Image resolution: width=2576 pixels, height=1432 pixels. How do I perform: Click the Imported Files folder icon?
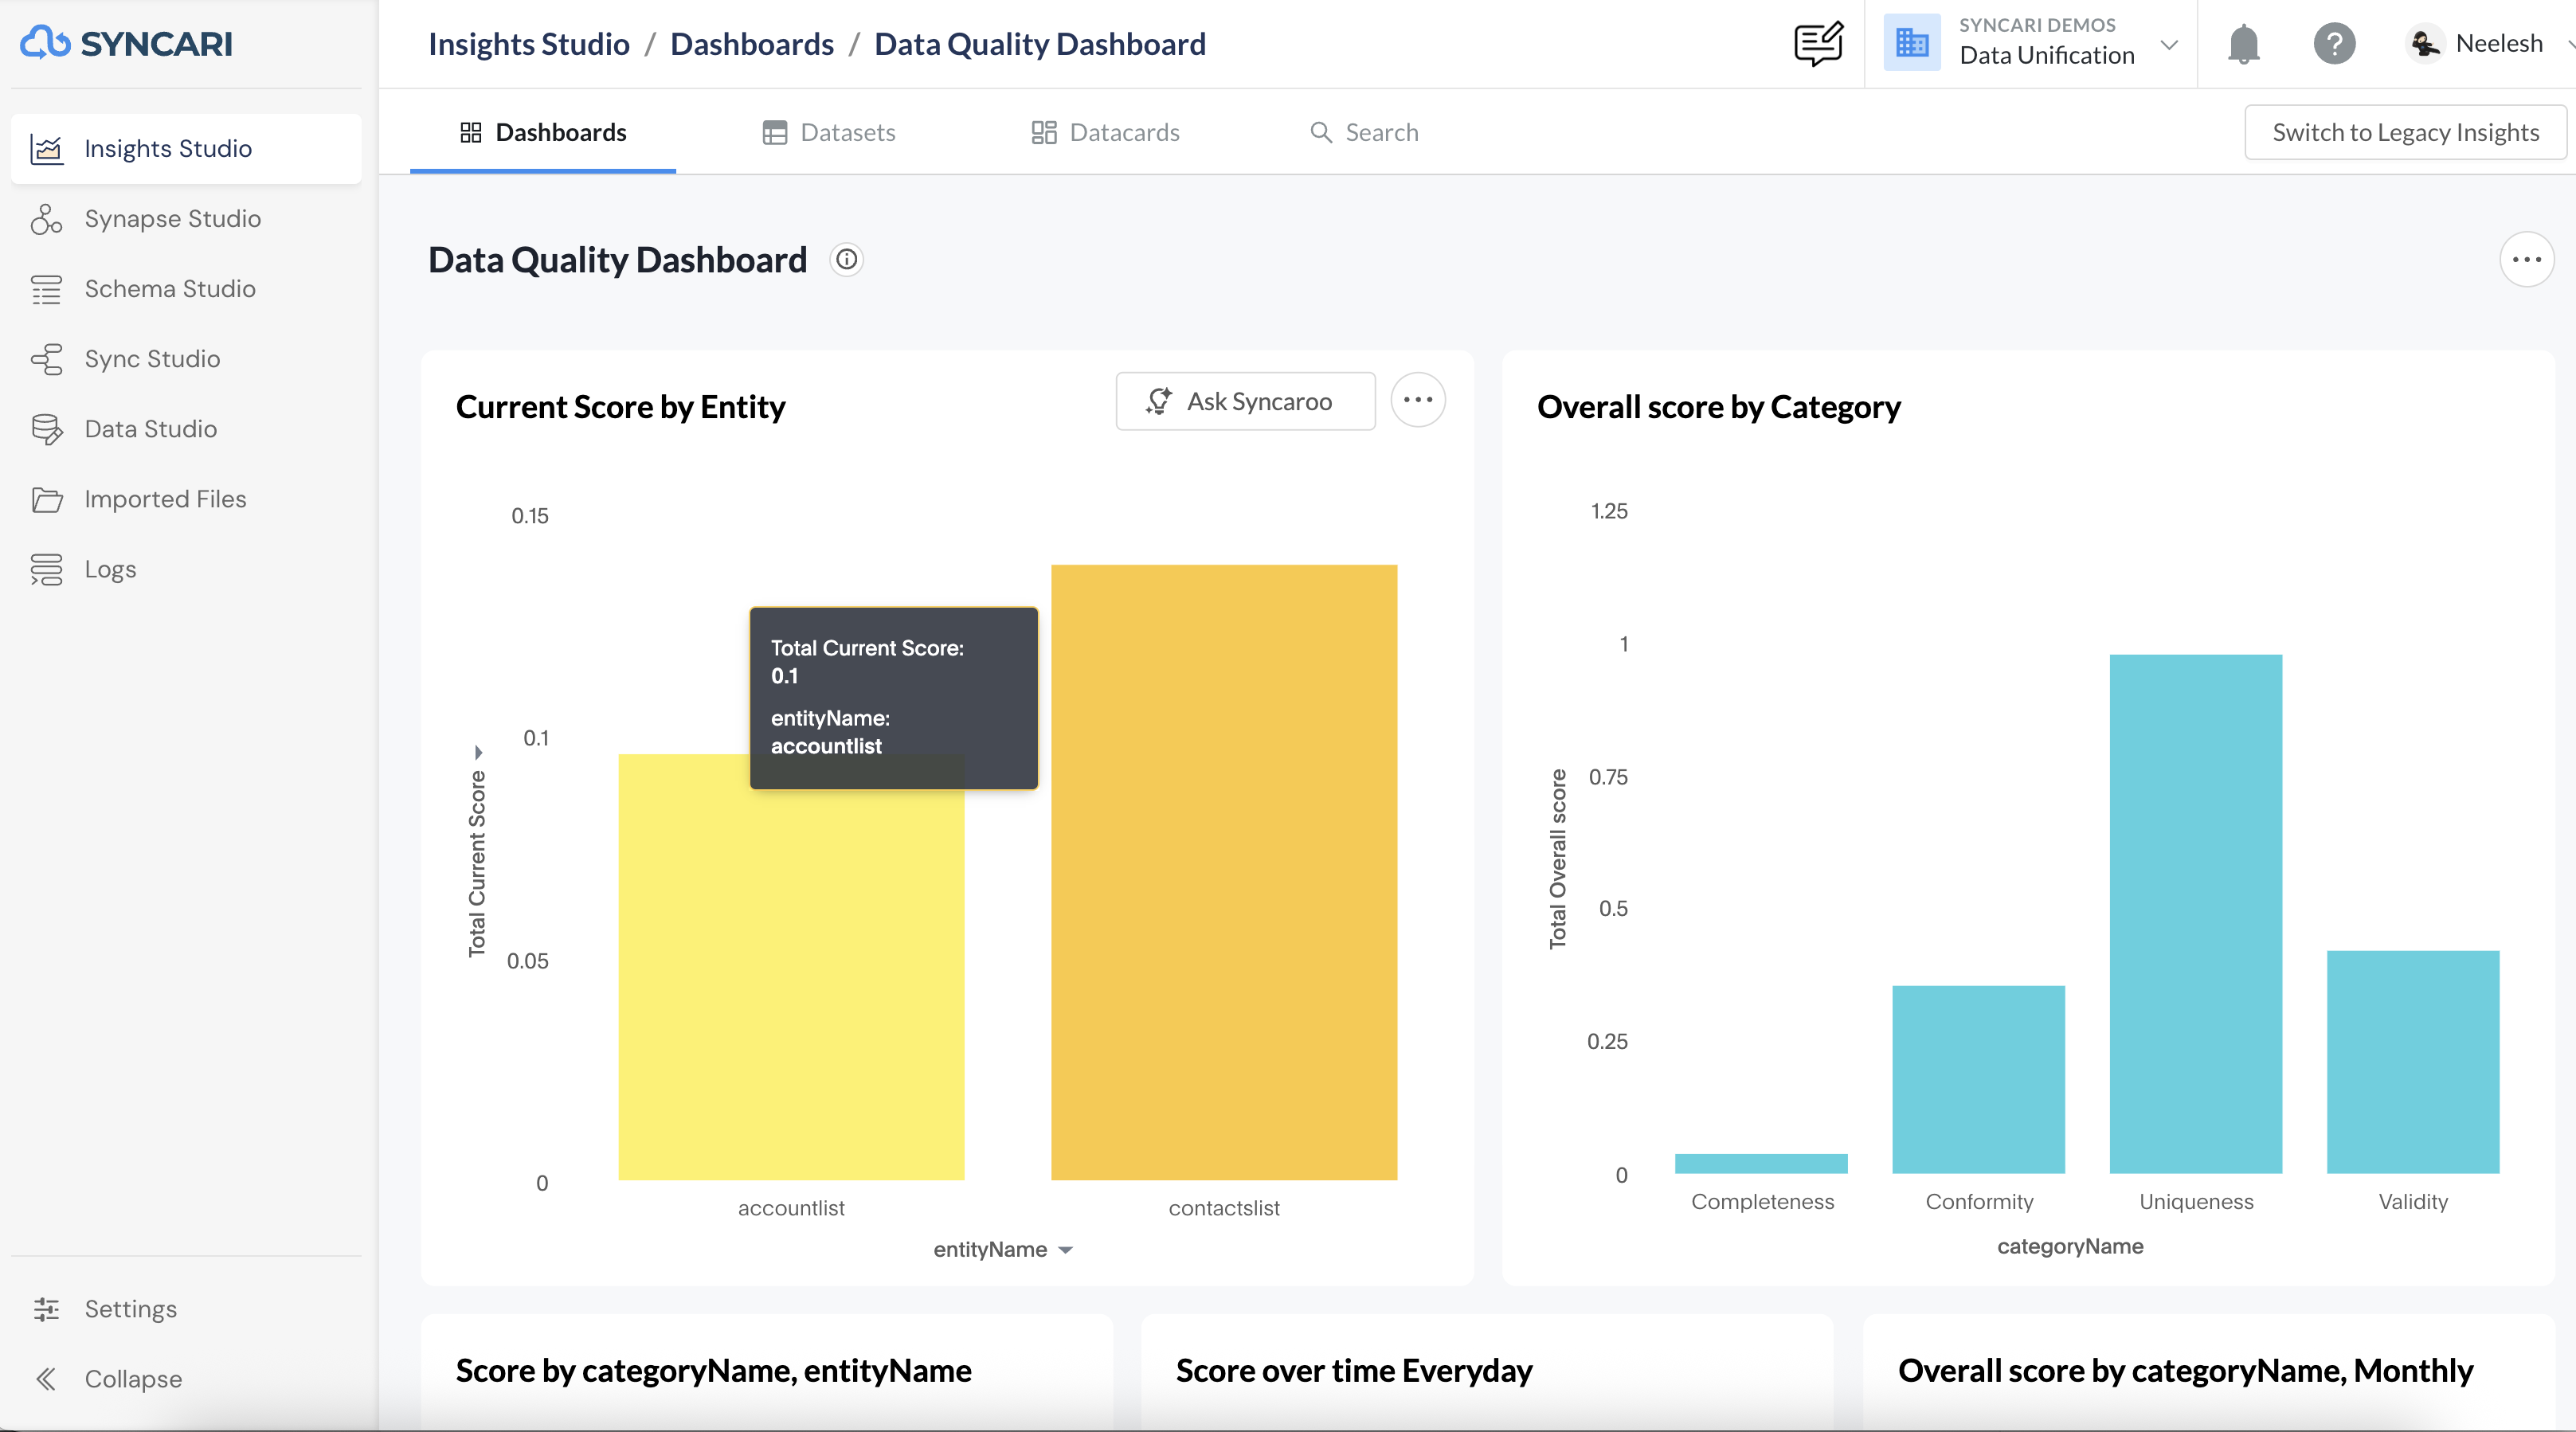pos(47,499)
